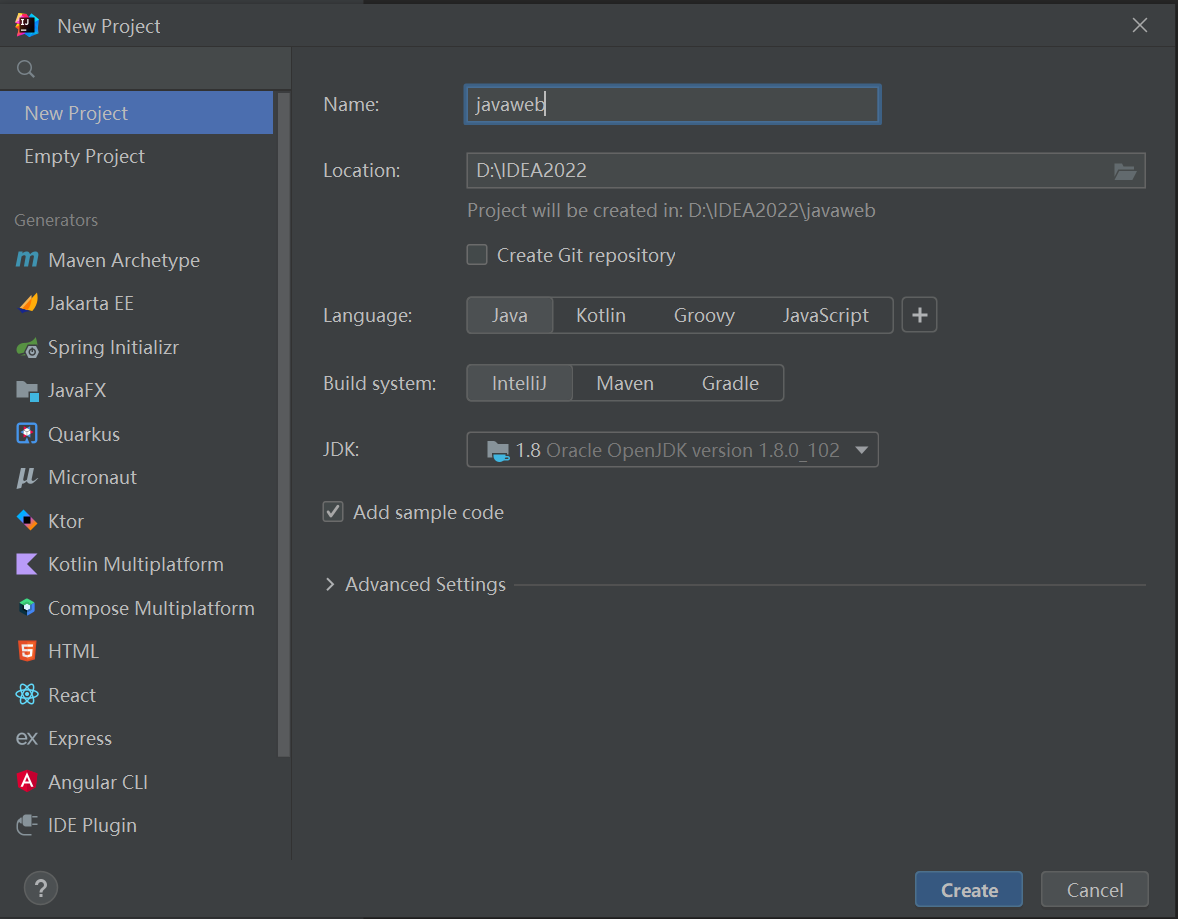The height and width of the screenshot is (919, 1178).
Task: Choose Kotlin Multiplatform generator label
Action: point(136,564)
